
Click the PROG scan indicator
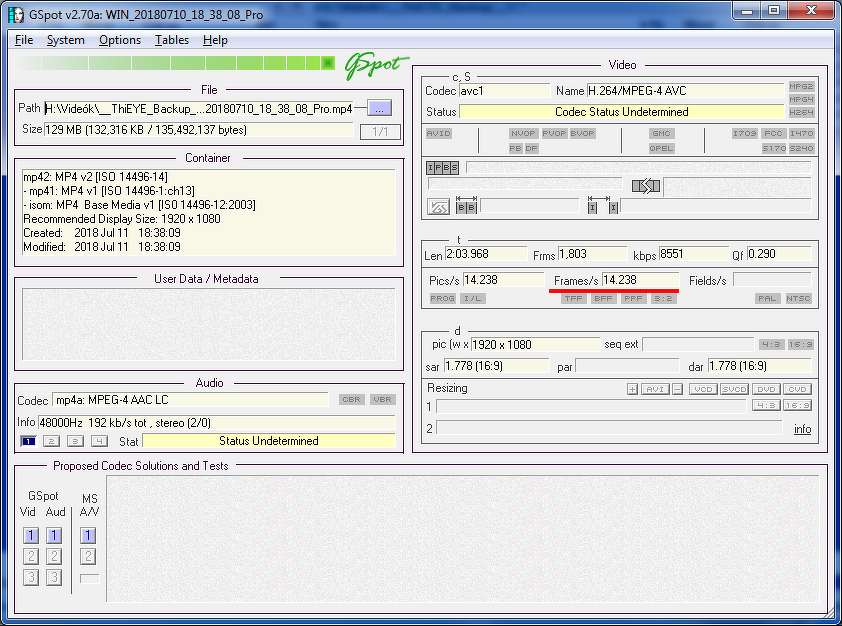tap(442, 299)
